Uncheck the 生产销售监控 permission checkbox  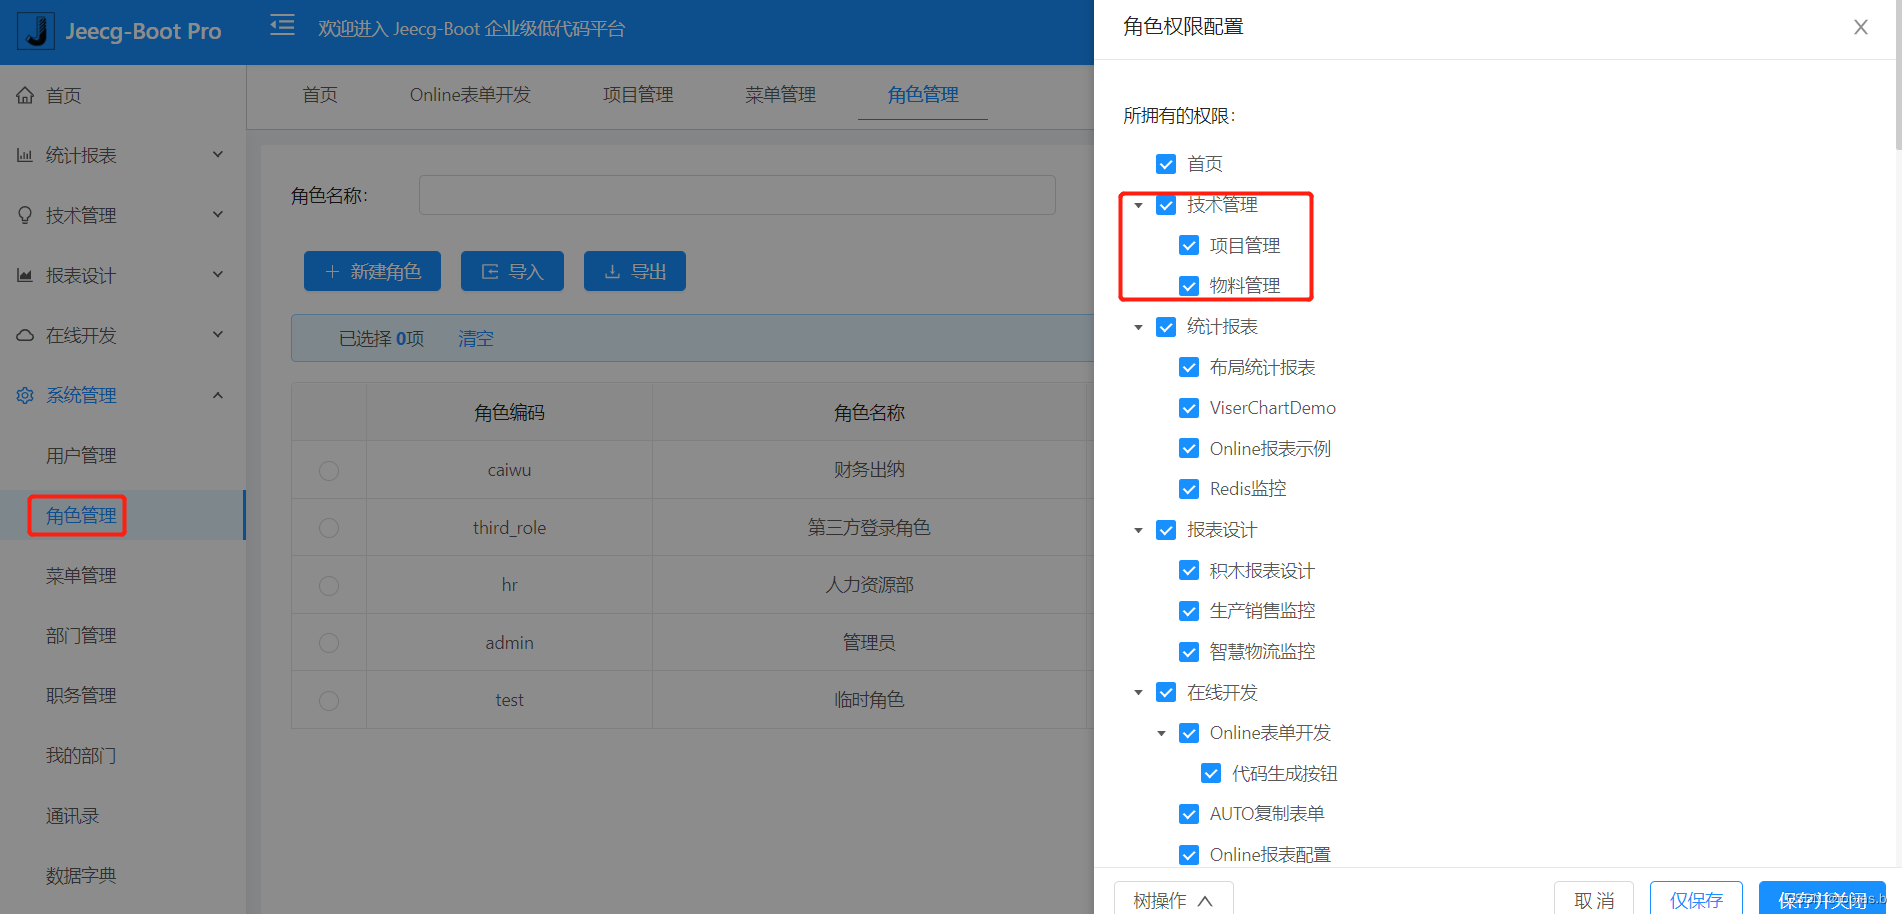(x=1189, y=611)
